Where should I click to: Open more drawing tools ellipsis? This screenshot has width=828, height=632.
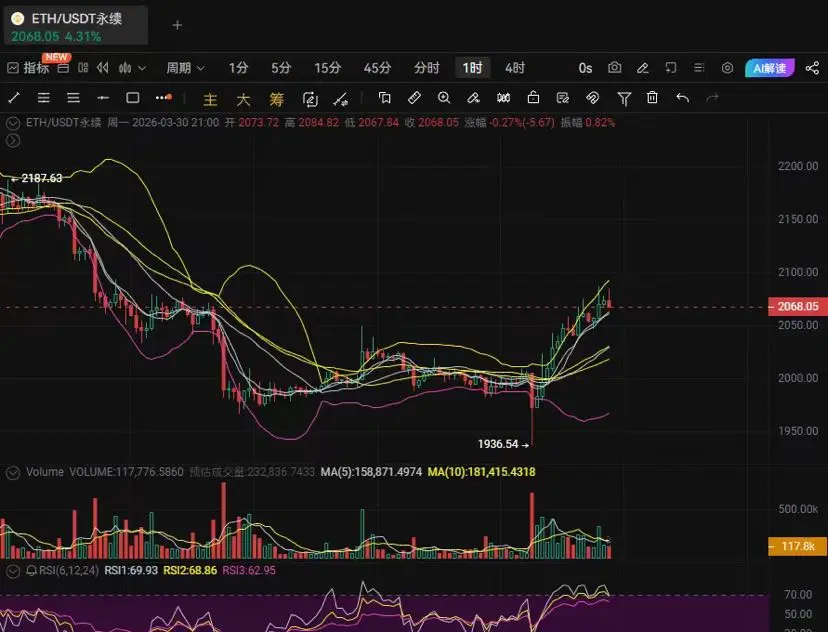tap(164, 98)
